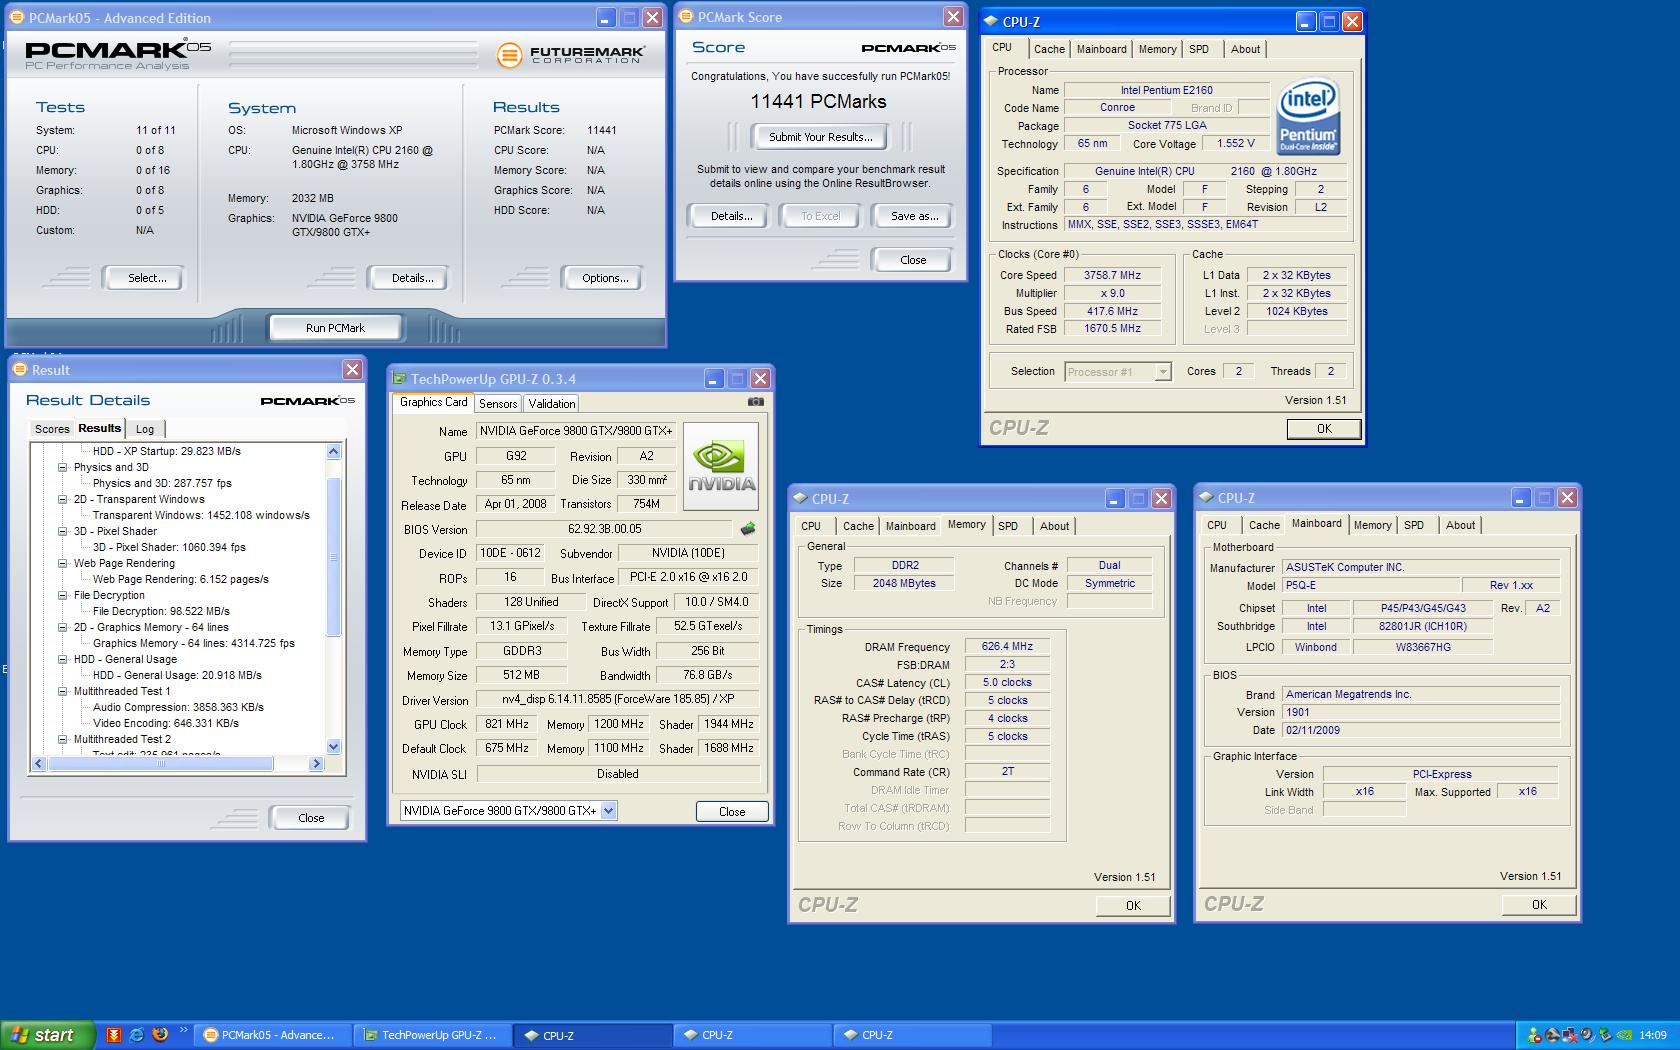Viewport: 1680px width, 1050px height.
Task: Click the Details... button in PCMark Score window
Action: click(x=731, y=216)
